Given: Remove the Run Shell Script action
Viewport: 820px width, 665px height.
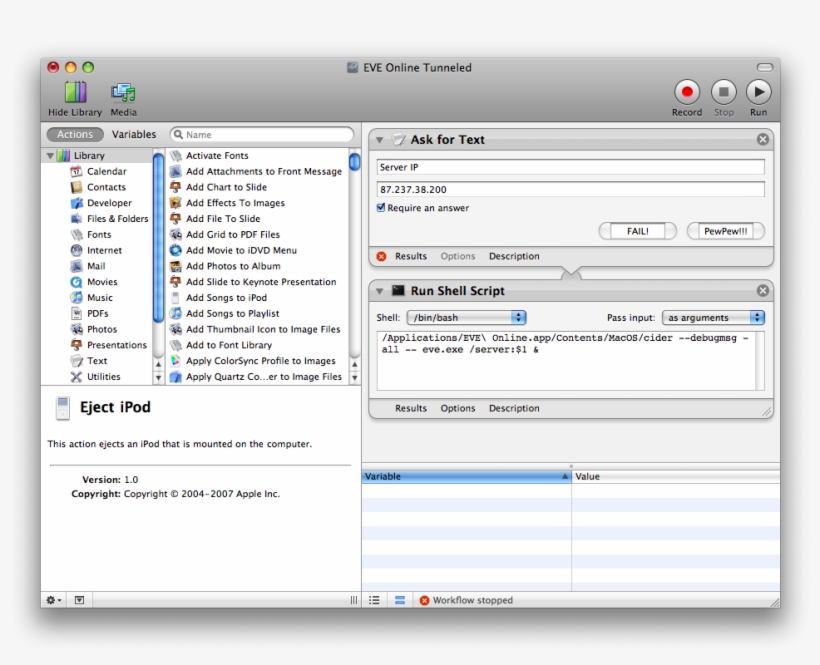Looking at the screenshot, I should pyautogui.click(x=762, y=291).
